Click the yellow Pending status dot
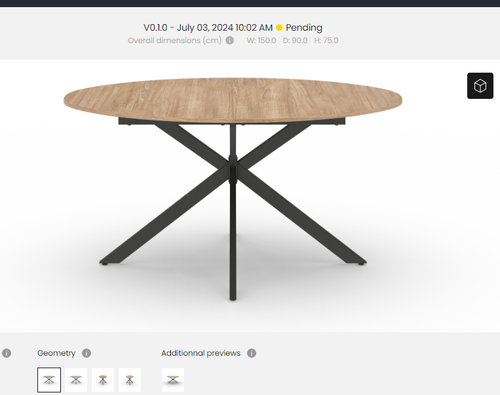 point(279,28)
